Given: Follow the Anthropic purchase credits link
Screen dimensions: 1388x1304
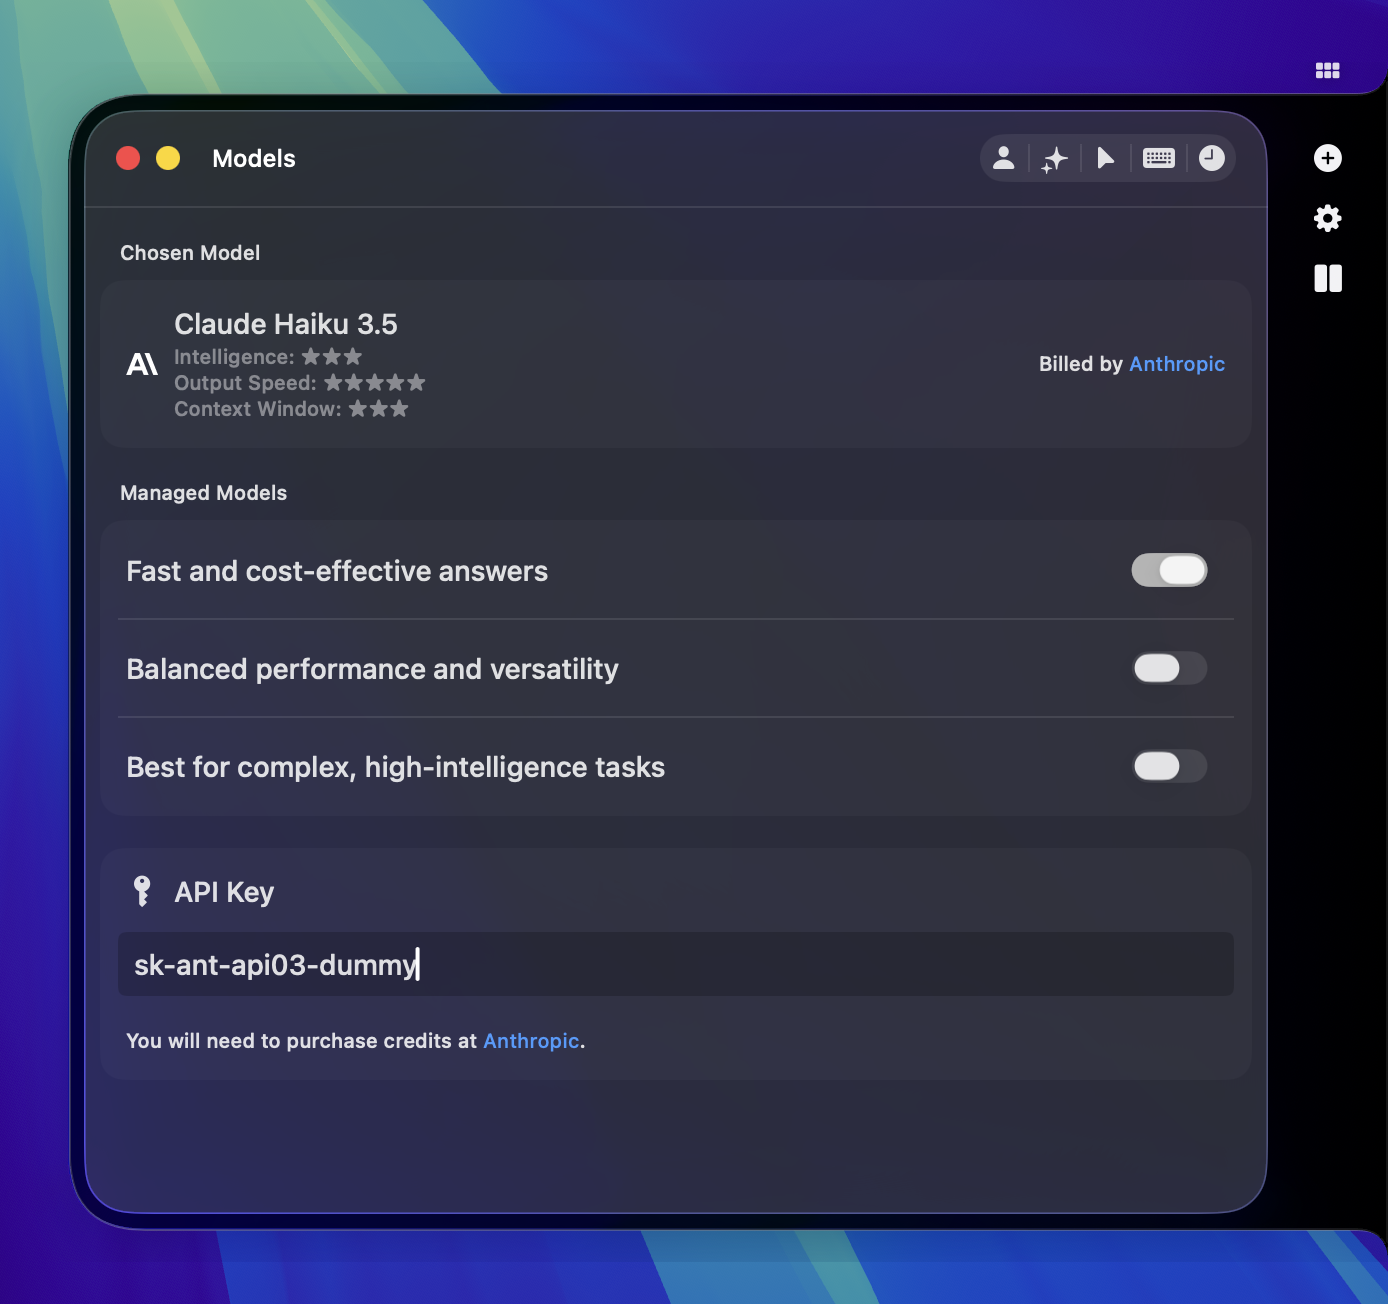Looking at the screenshot, I should click(531, 1041).
